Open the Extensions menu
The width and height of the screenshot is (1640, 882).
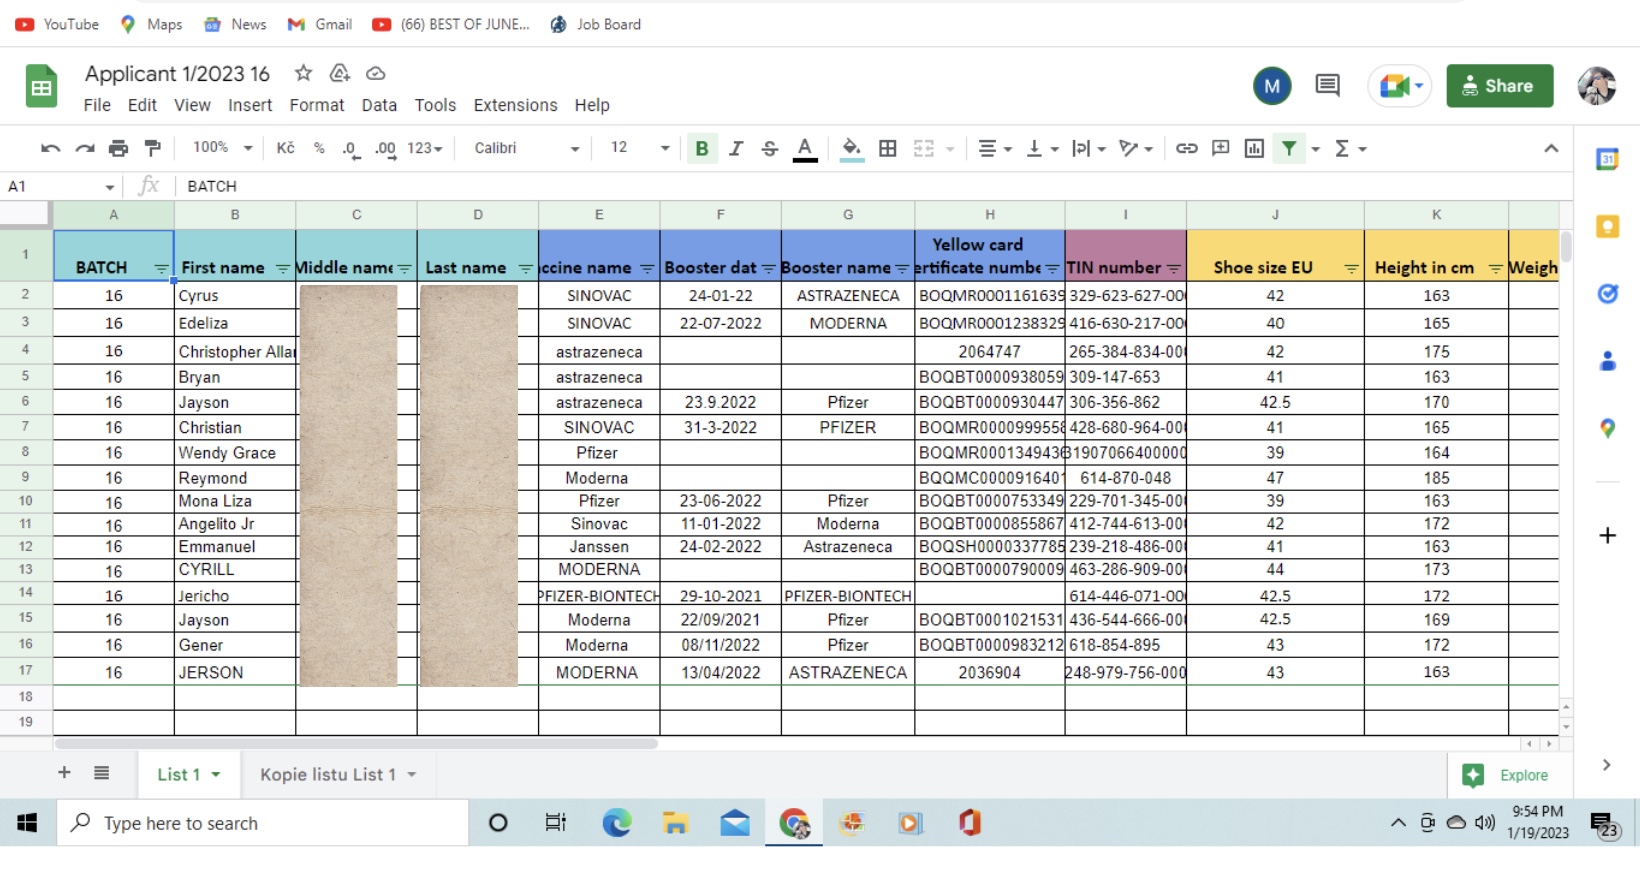515,105
